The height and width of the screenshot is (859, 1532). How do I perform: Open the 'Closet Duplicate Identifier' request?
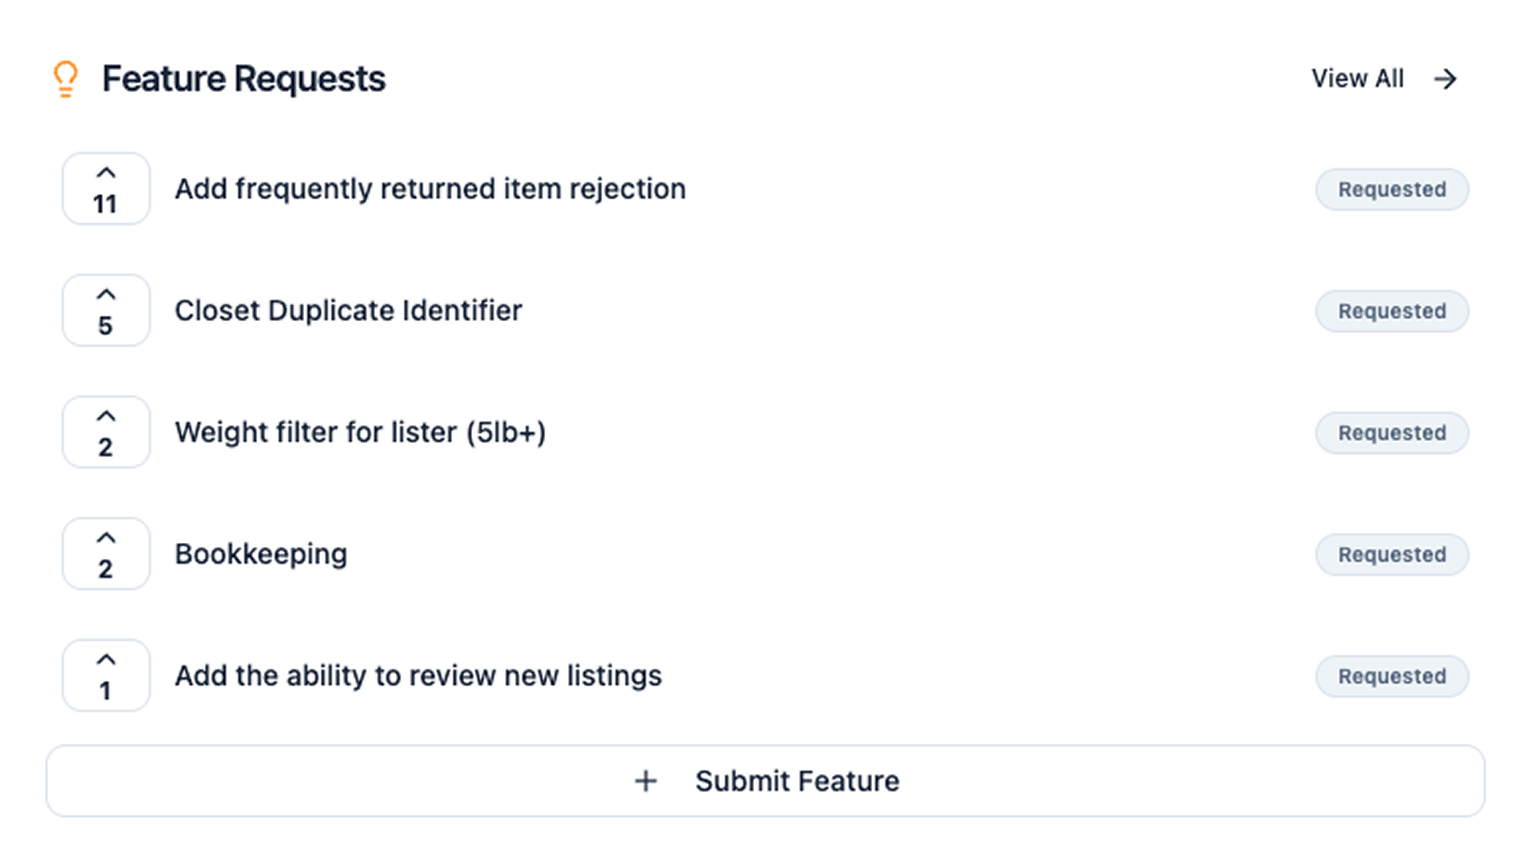pos(348,311)
